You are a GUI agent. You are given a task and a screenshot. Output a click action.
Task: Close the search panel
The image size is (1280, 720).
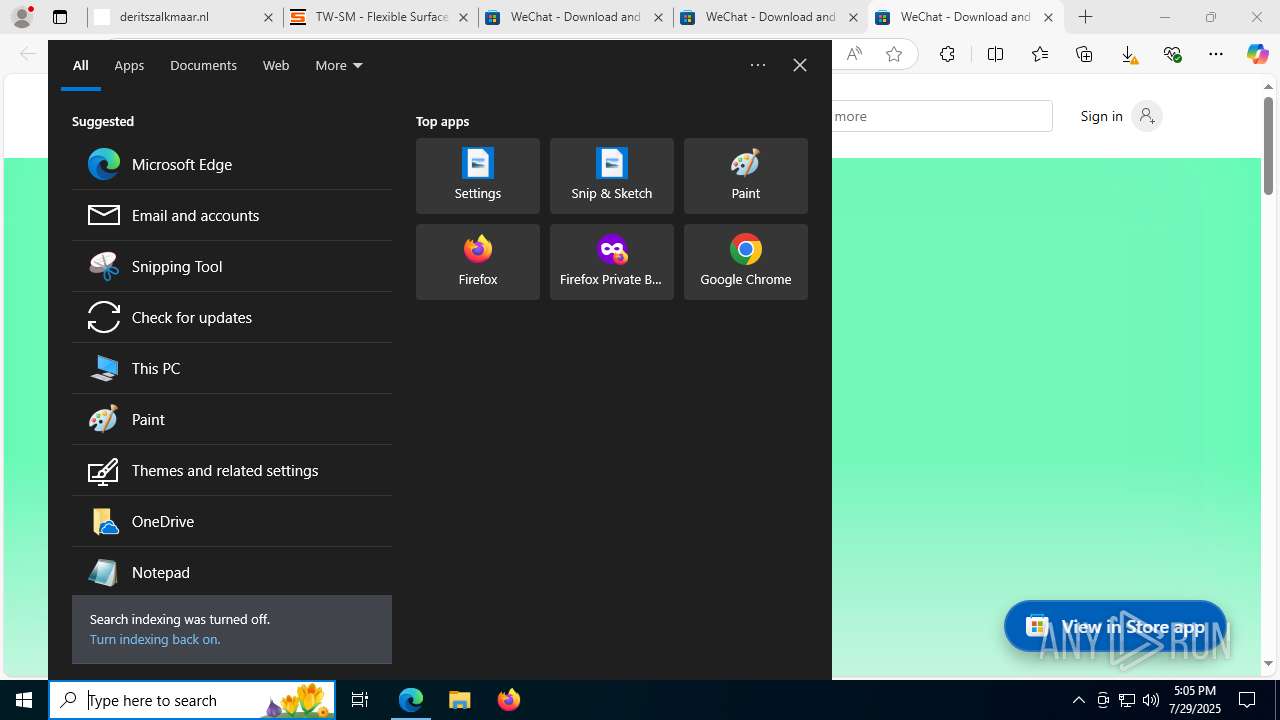click(x=800, y=65)
